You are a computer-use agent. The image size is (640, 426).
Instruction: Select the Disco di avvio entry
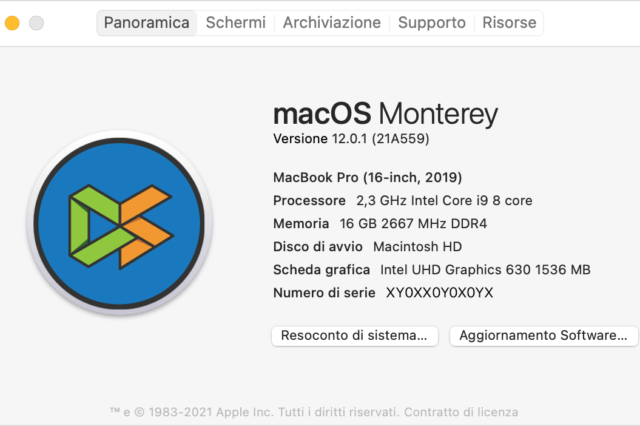[367, 246]
